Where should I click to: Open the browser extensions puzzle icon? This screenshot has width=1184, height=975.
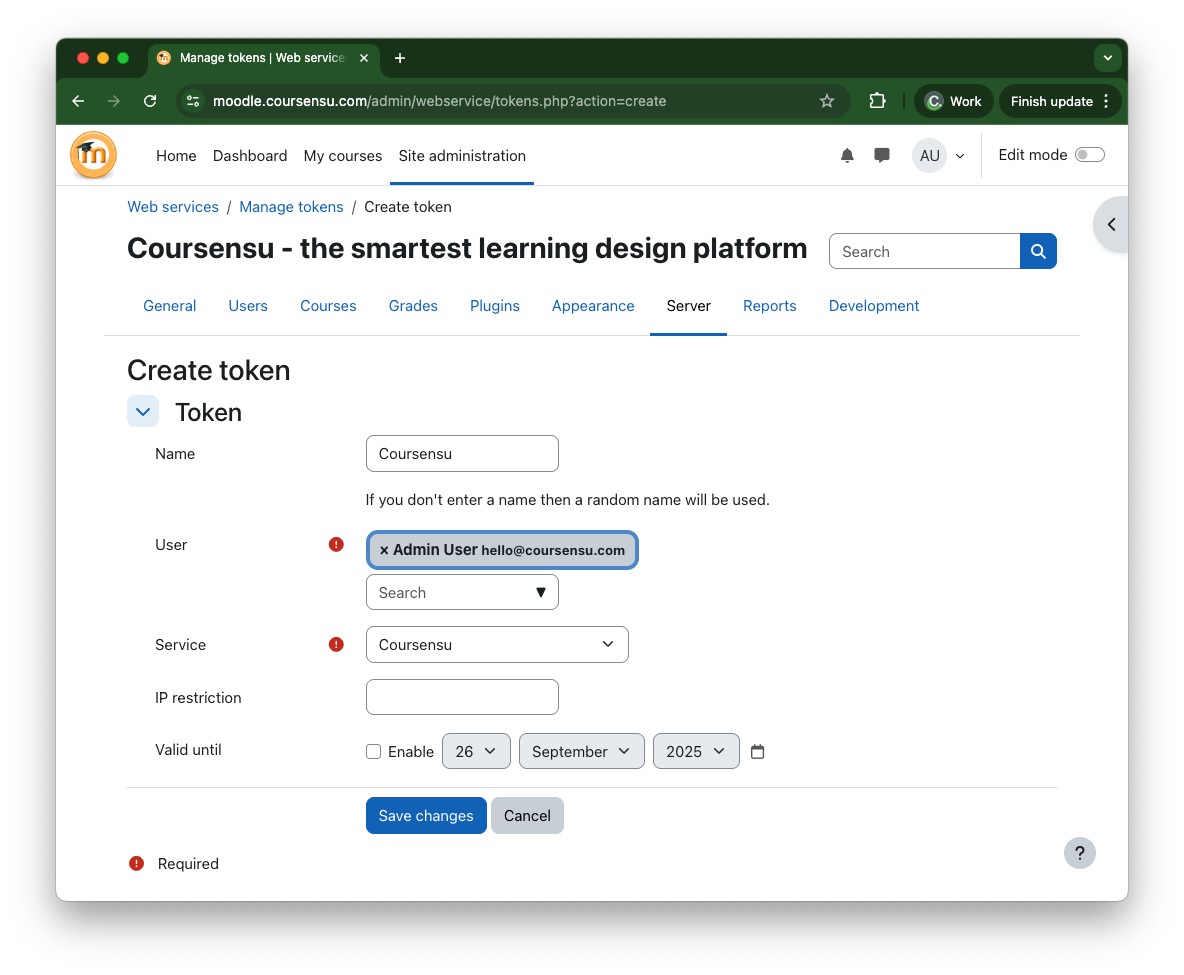[877, 101]
